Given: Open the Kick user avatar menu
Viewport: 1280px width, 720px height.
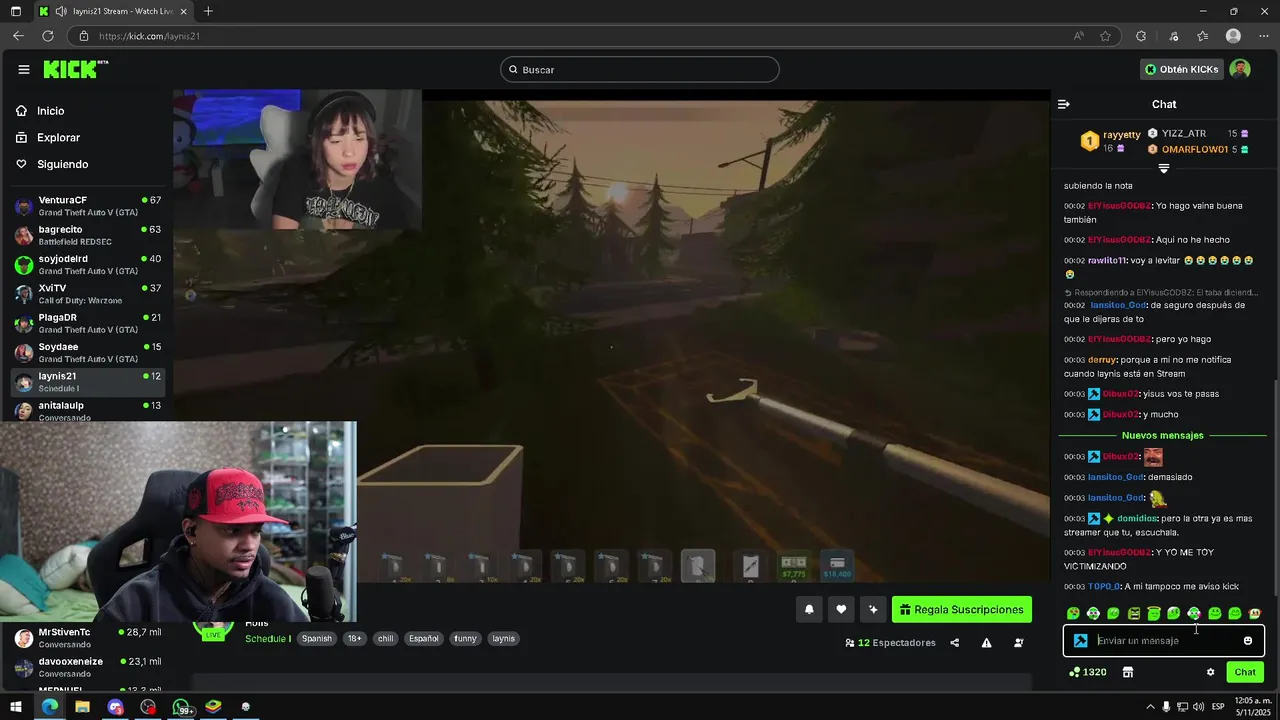Looking at the screenshot, I should [1240, 69].
